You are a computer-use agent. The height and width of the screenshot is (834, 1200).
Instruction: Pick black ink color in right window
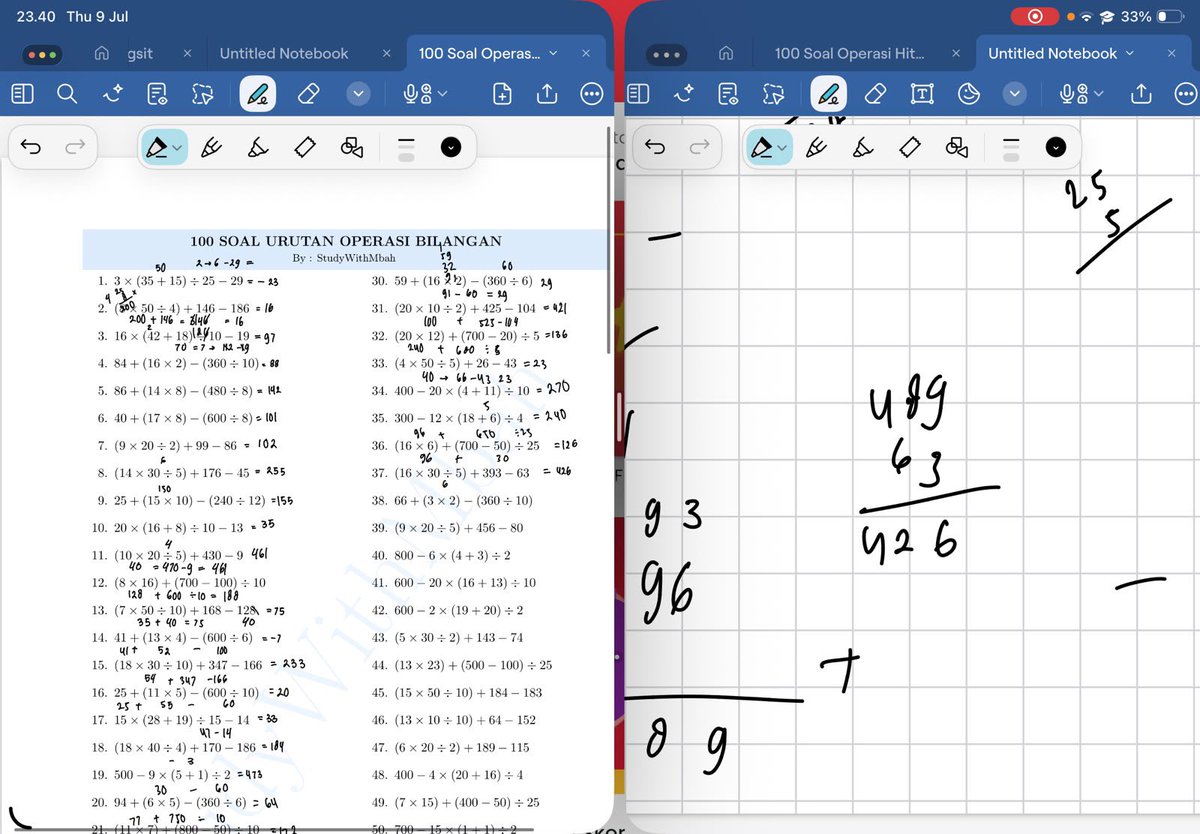pos(1055,148)
